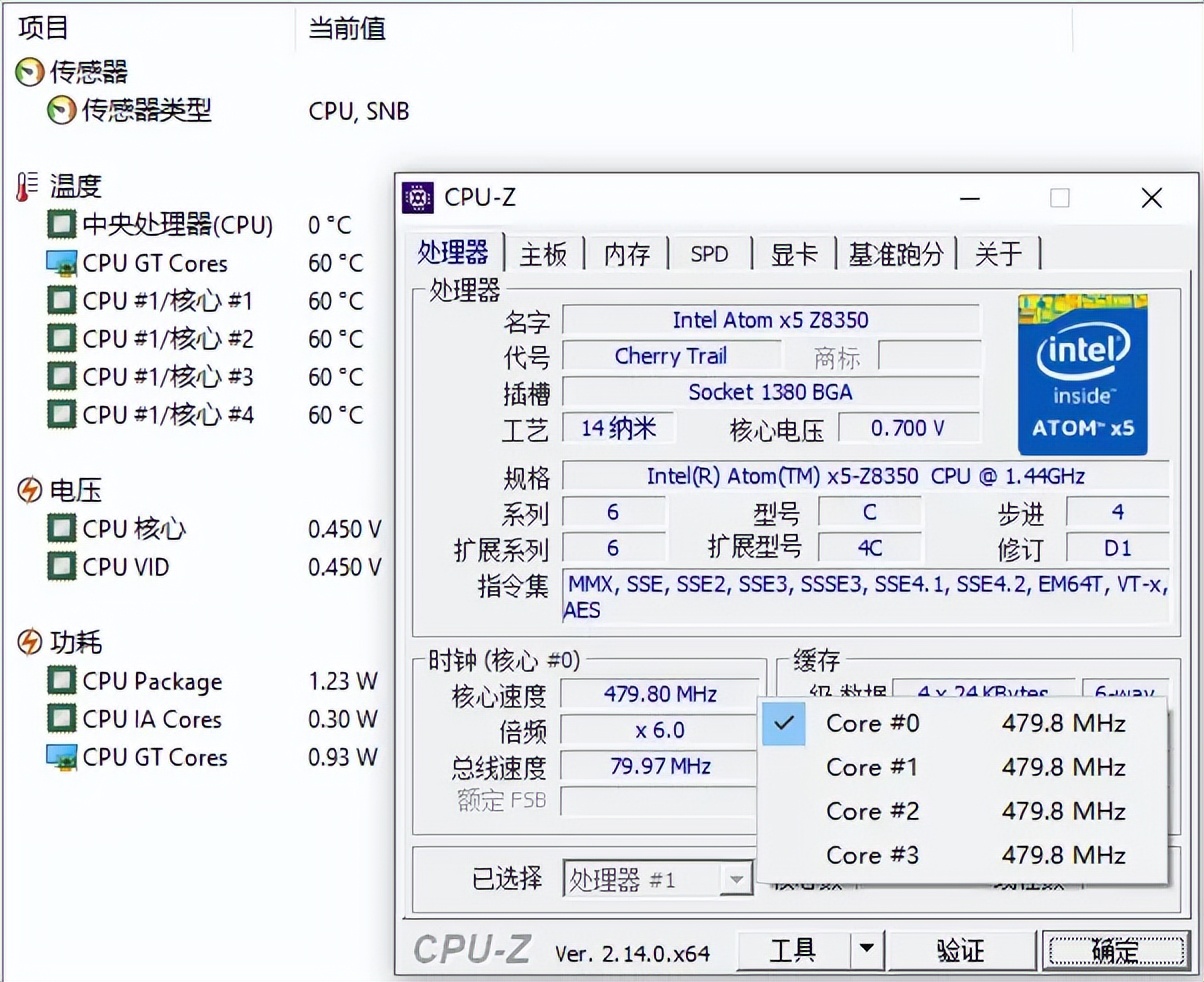The image size is (1204, 982).
Task: Click the 传感器类型 row icon
Action: [62, 110]
